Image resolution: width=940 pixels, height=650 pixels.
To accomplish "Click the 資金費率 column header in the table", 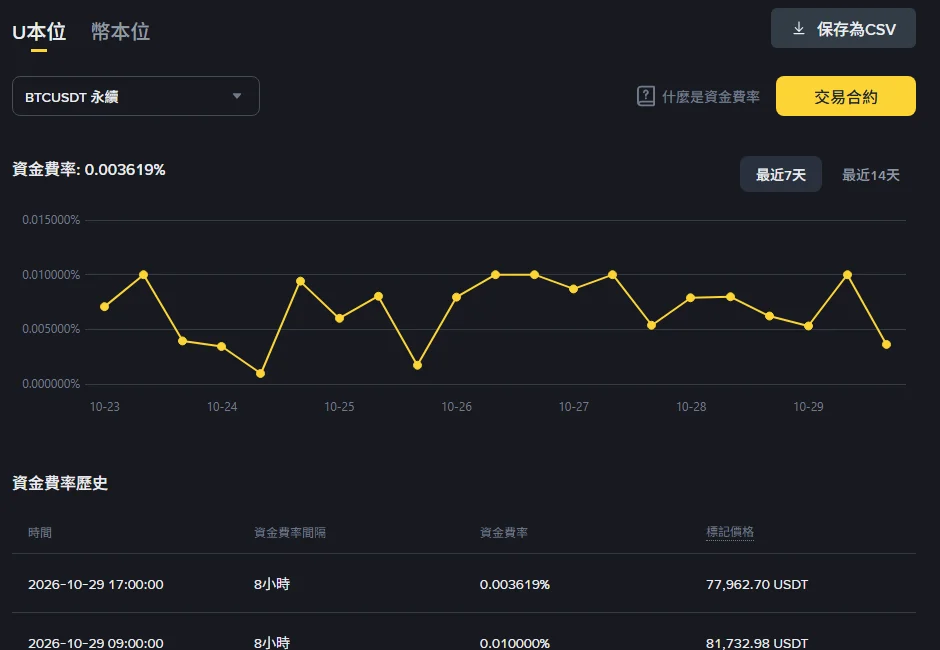I will 504,532.
